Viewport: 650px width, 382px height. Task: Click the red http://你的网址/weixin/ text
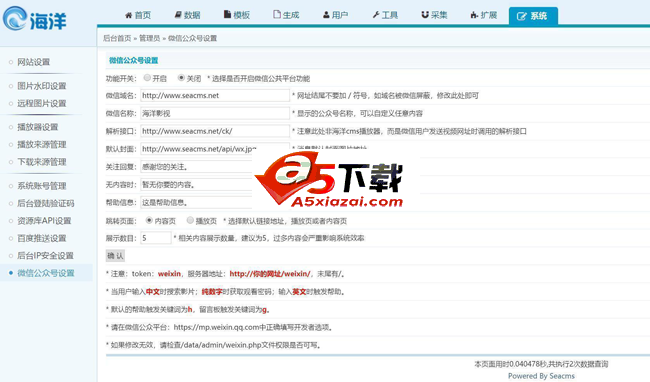(x=270, y=274)
